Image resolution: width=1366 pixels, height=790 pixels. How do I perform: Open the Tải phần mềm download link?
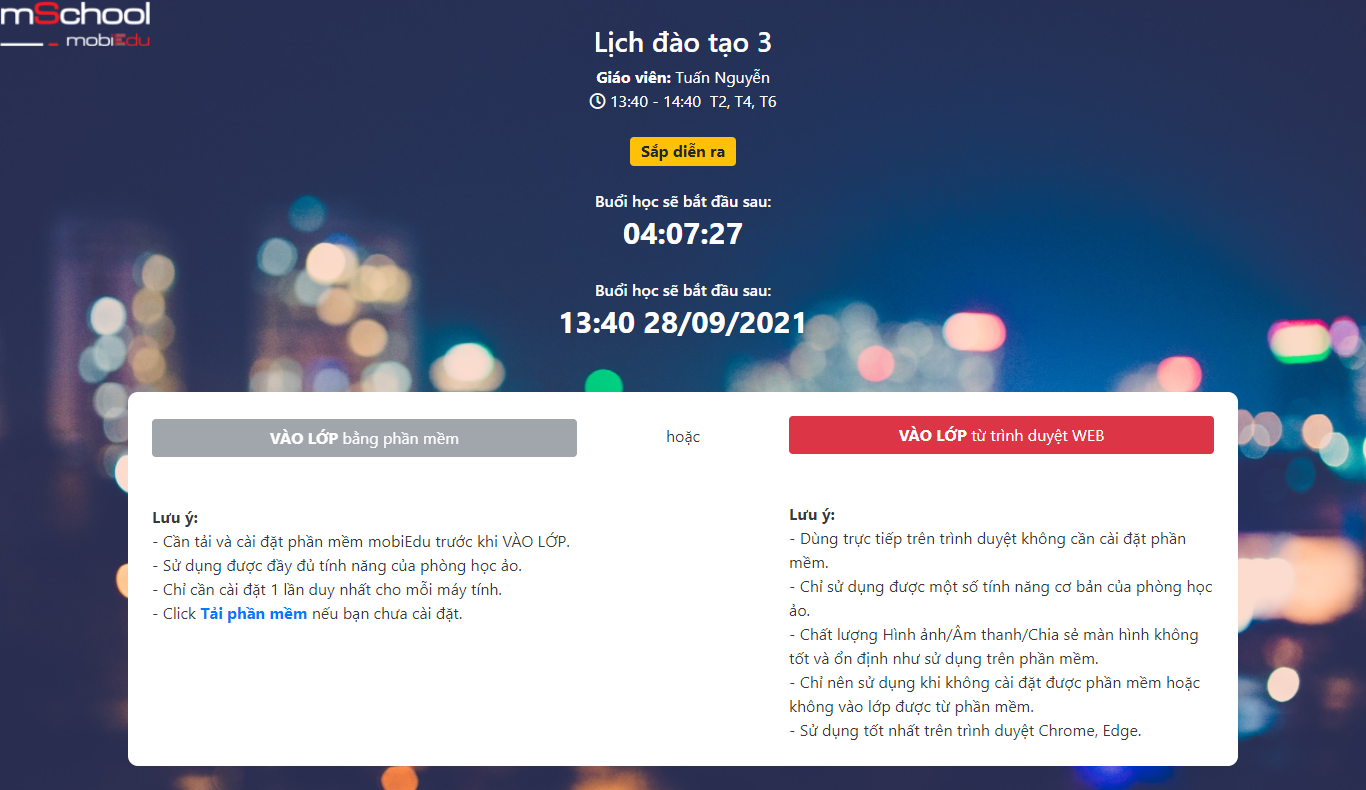pos(254,614)
